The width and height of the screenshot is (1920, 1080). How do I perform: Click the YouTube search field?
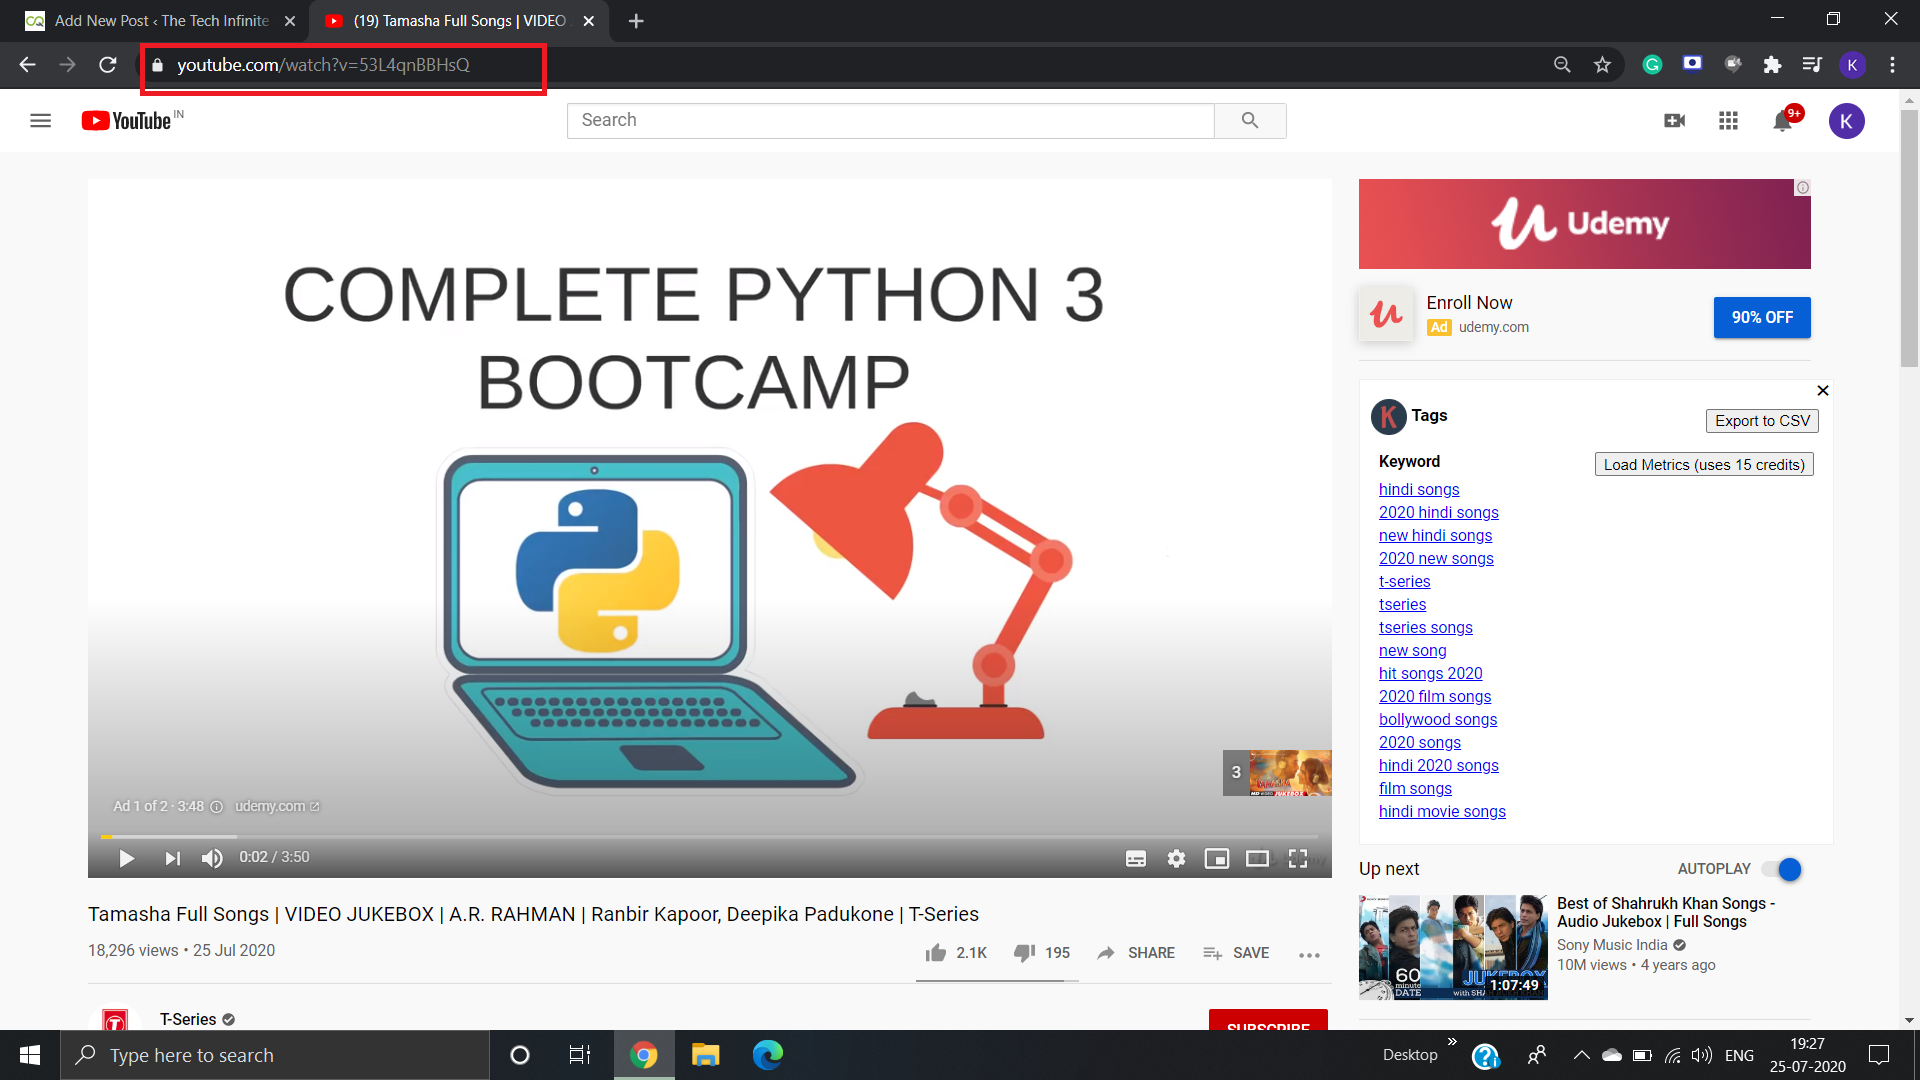(x=890, y=120)
